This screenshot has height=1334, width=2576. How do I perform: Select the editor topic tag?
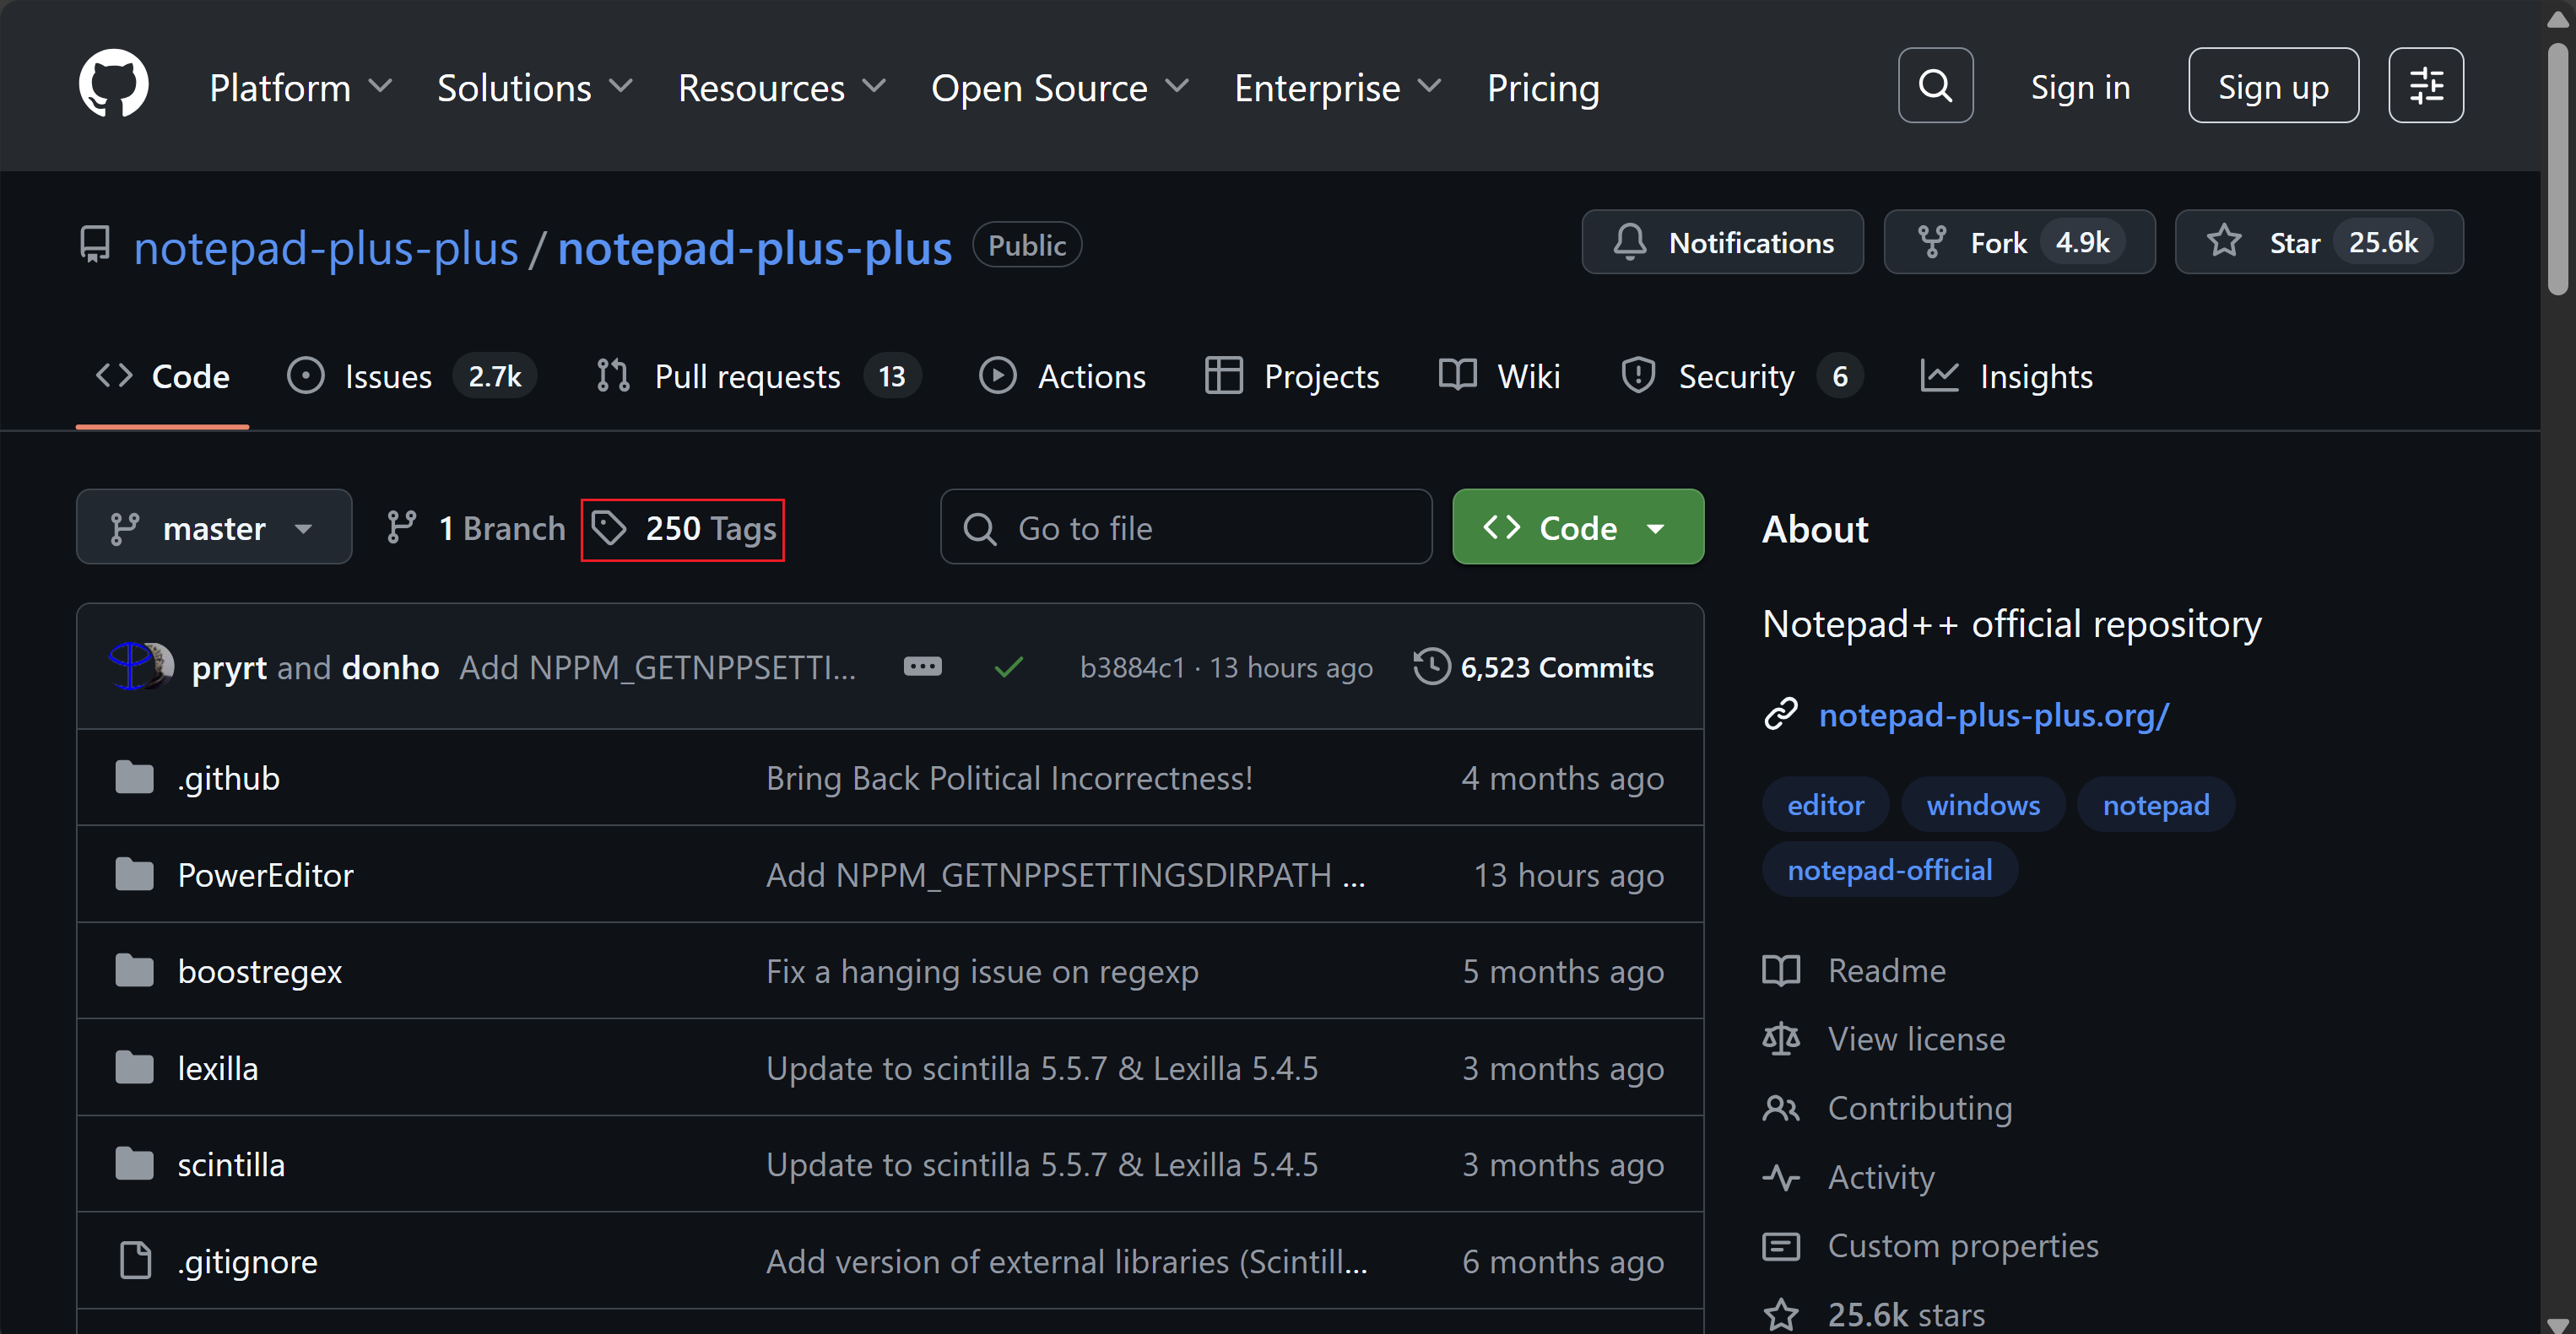coord(1825,805)
